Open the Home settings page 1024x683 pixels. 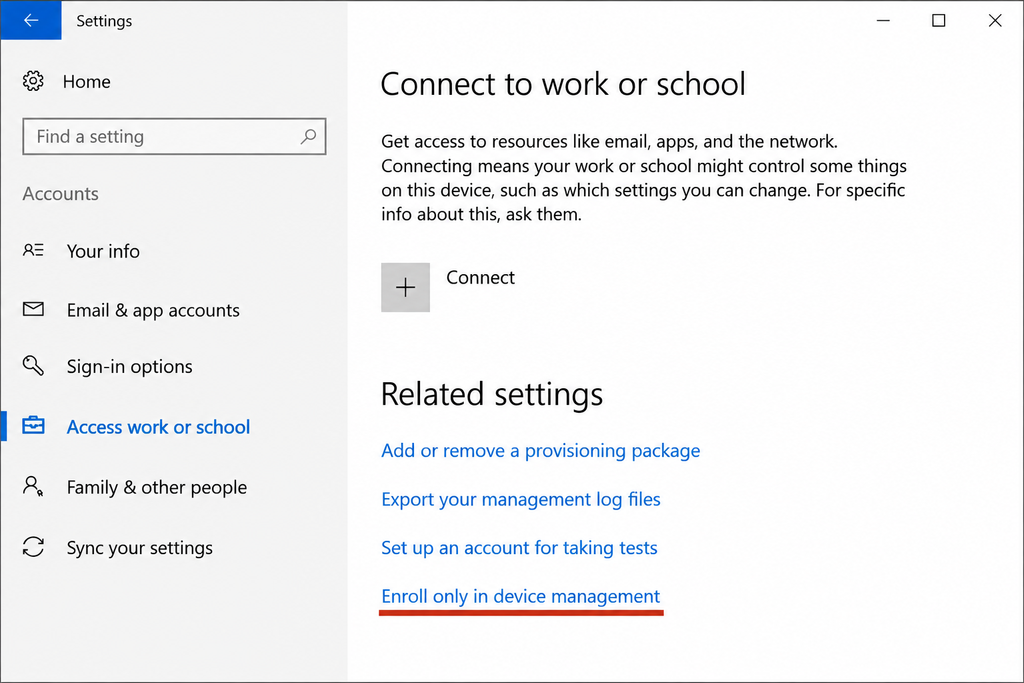86,82
